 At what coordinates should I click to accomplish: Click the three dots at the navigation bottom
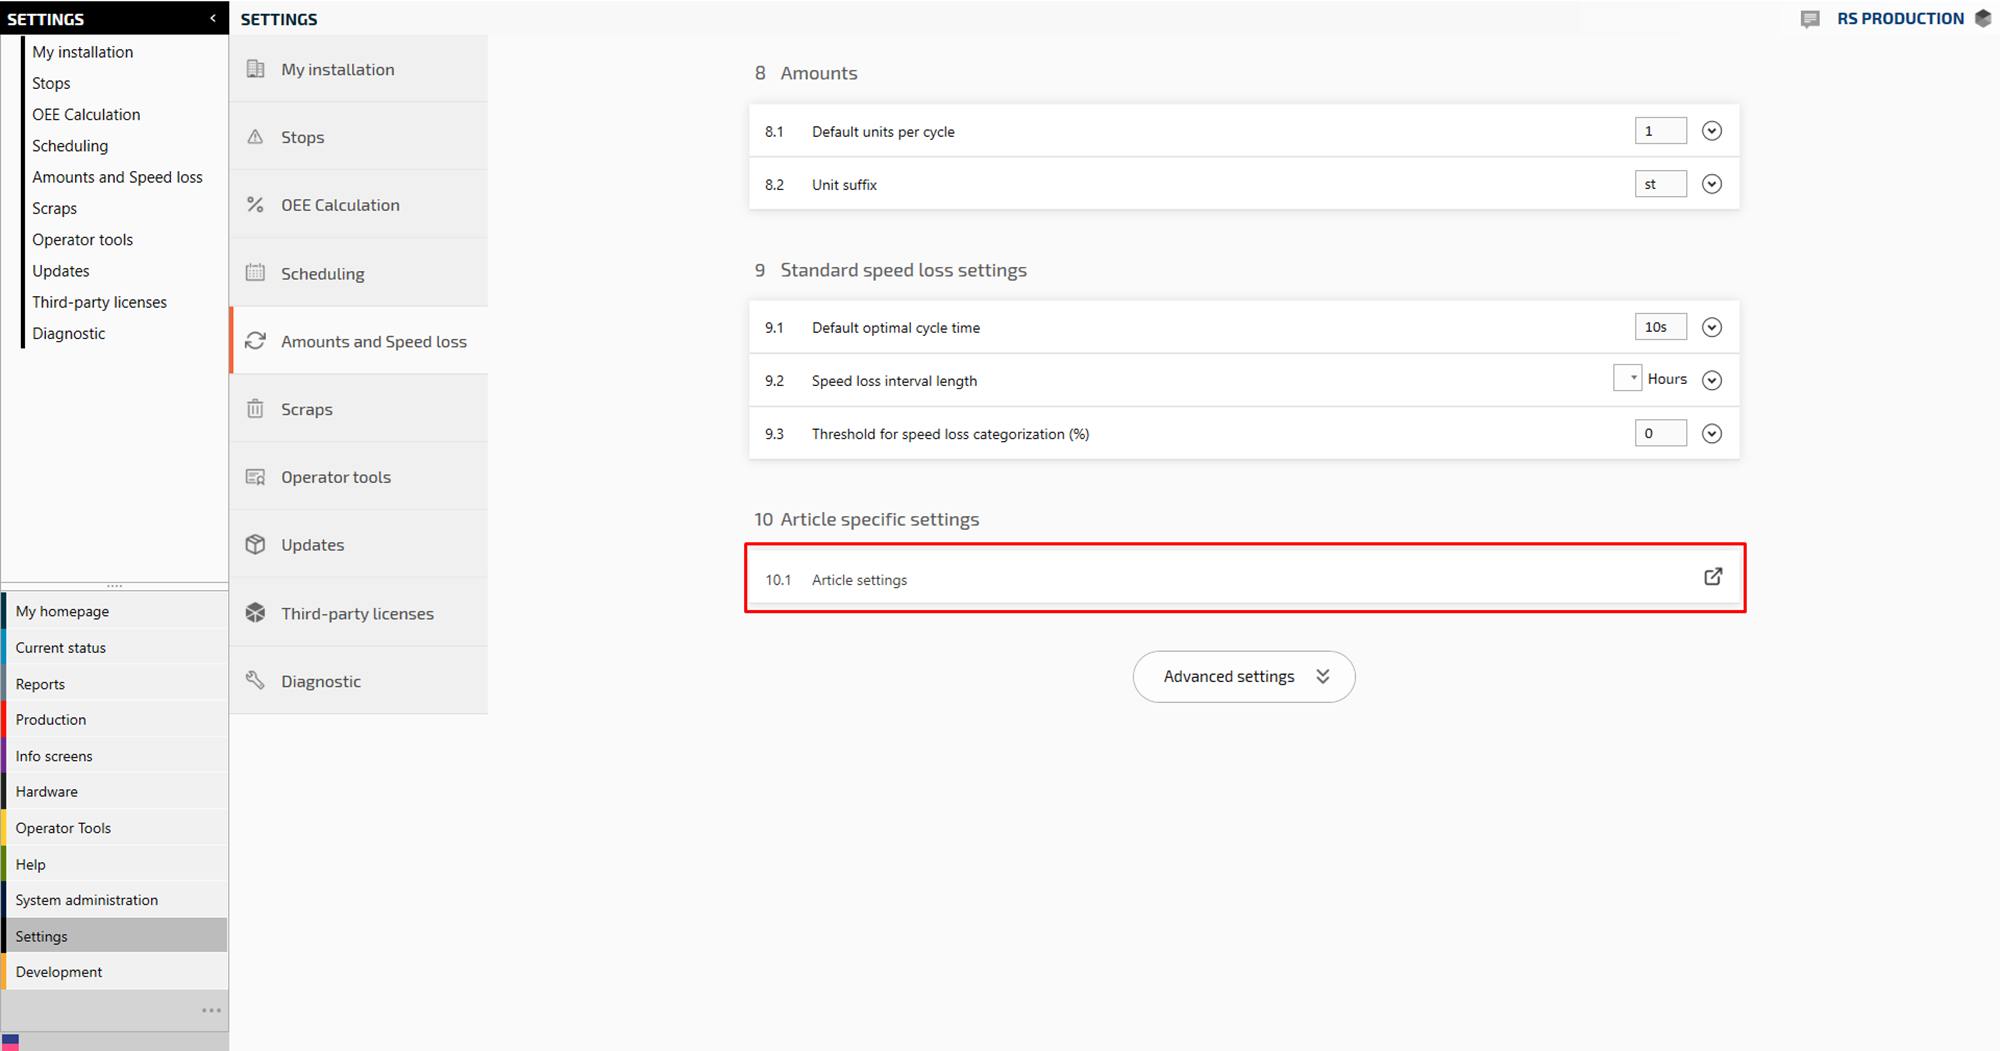[211, 1010]
